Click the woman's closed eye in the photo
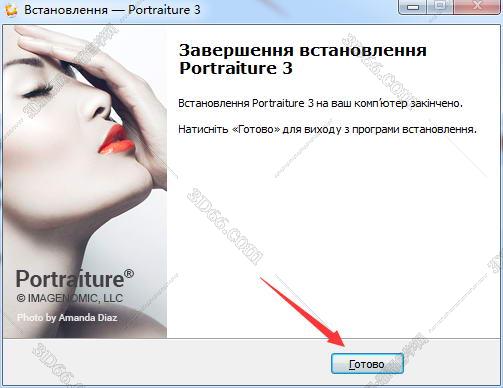 tap(38, 91)
